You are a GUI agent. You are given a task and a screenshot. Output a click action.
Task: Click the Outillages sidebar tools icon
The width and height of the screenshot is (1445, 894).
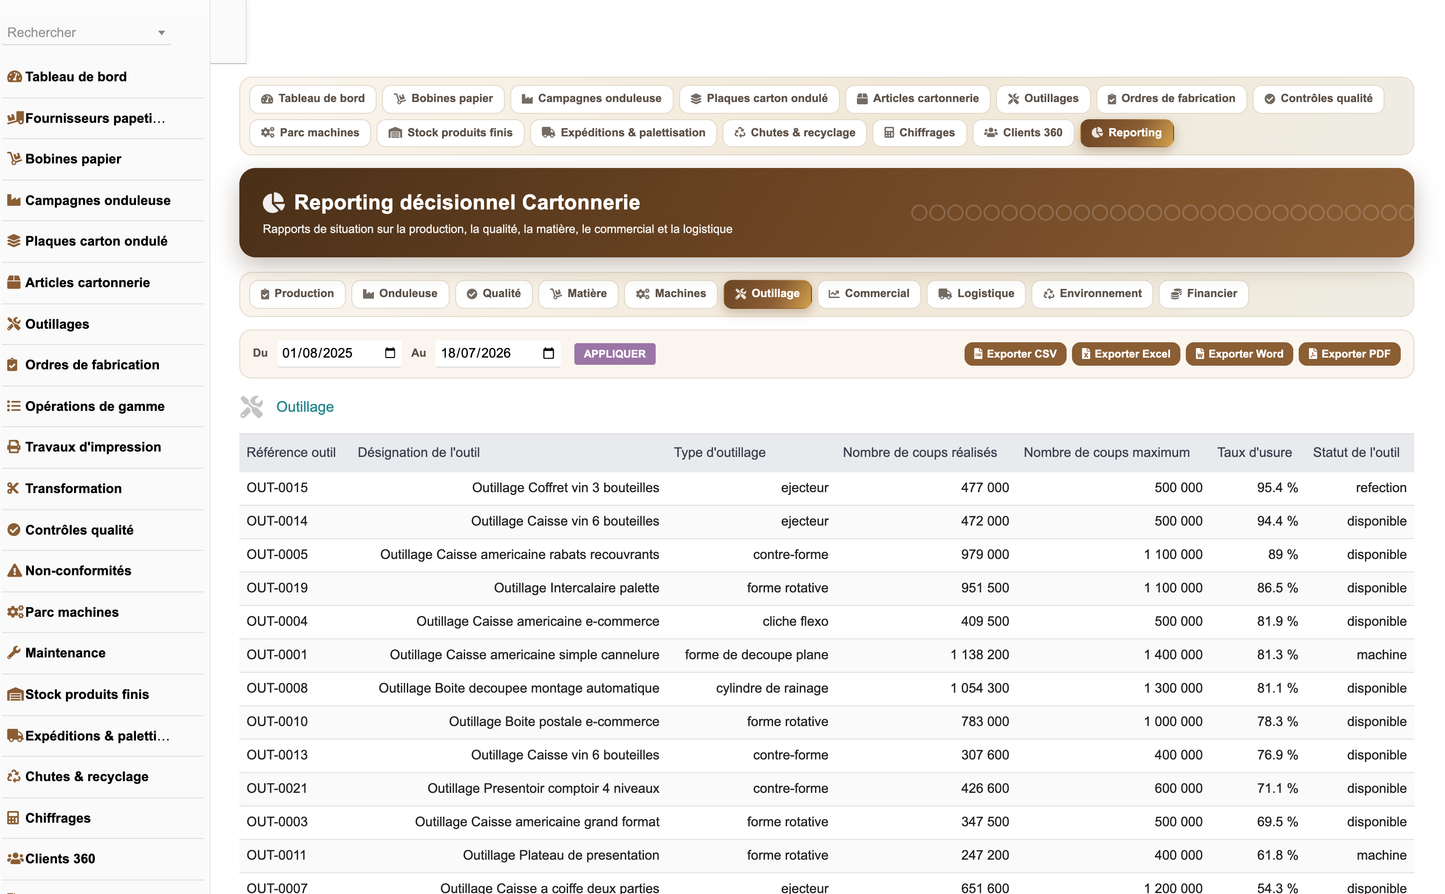click(14, 324)
